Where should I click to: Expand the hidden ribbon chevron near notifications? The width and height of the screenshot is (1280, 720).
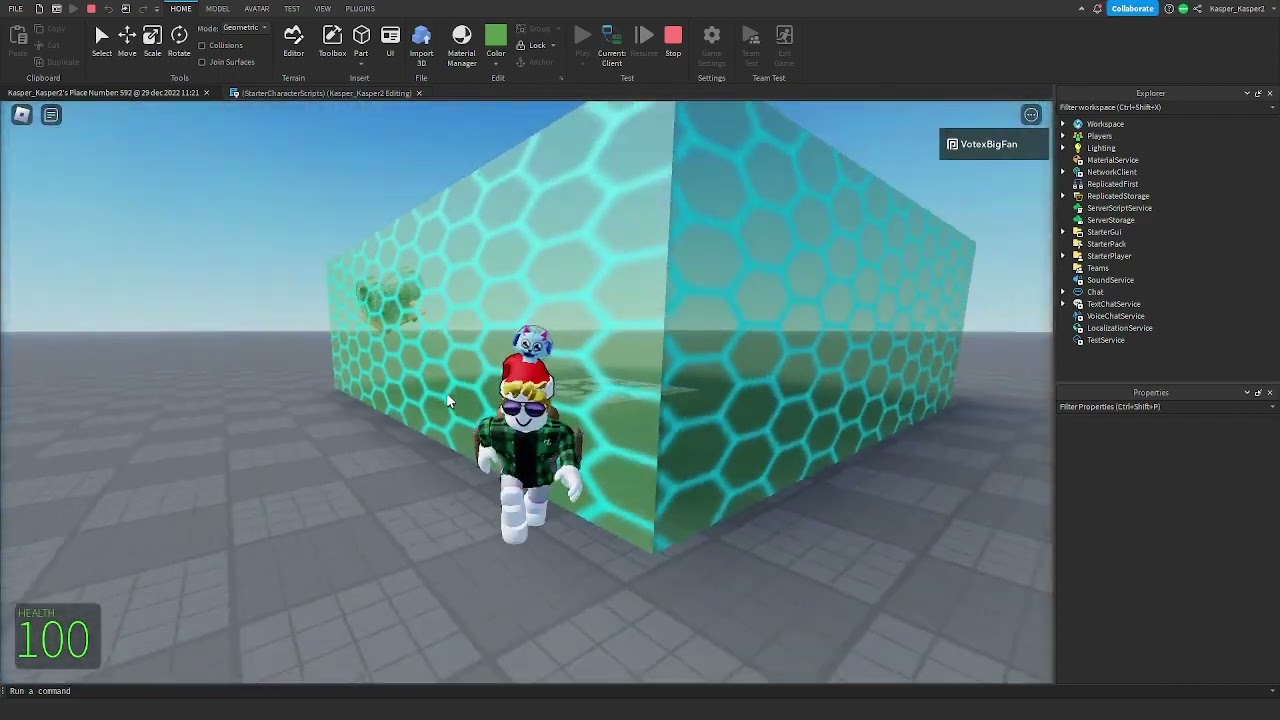(x=1081, y=9)
